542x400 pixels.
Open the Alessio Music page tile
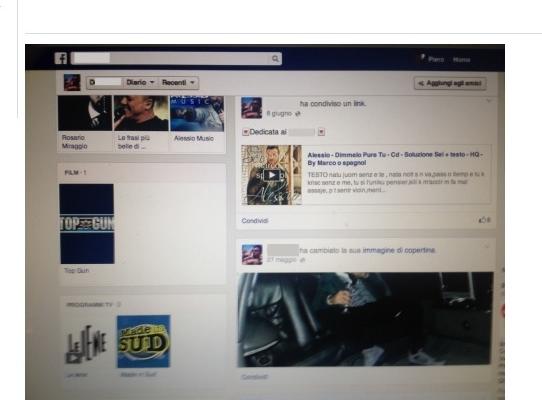[x=197, y=120]
